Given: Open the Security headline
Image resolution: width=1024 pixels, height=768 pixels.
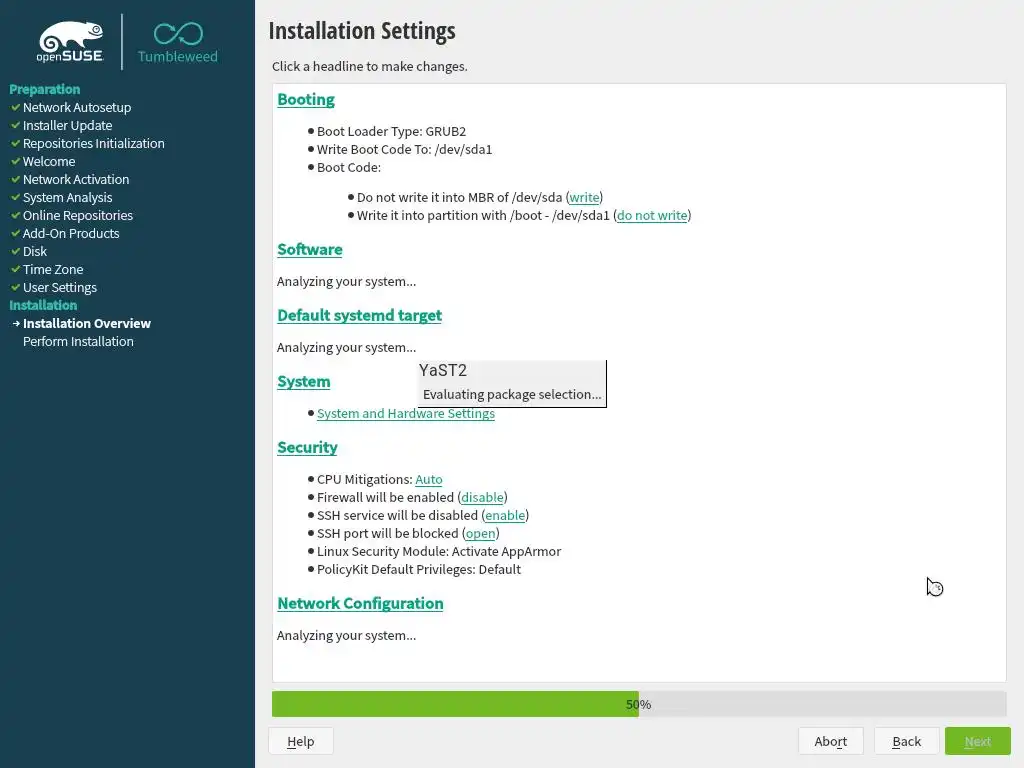Looking at the screenshot, I should [307, 447].
